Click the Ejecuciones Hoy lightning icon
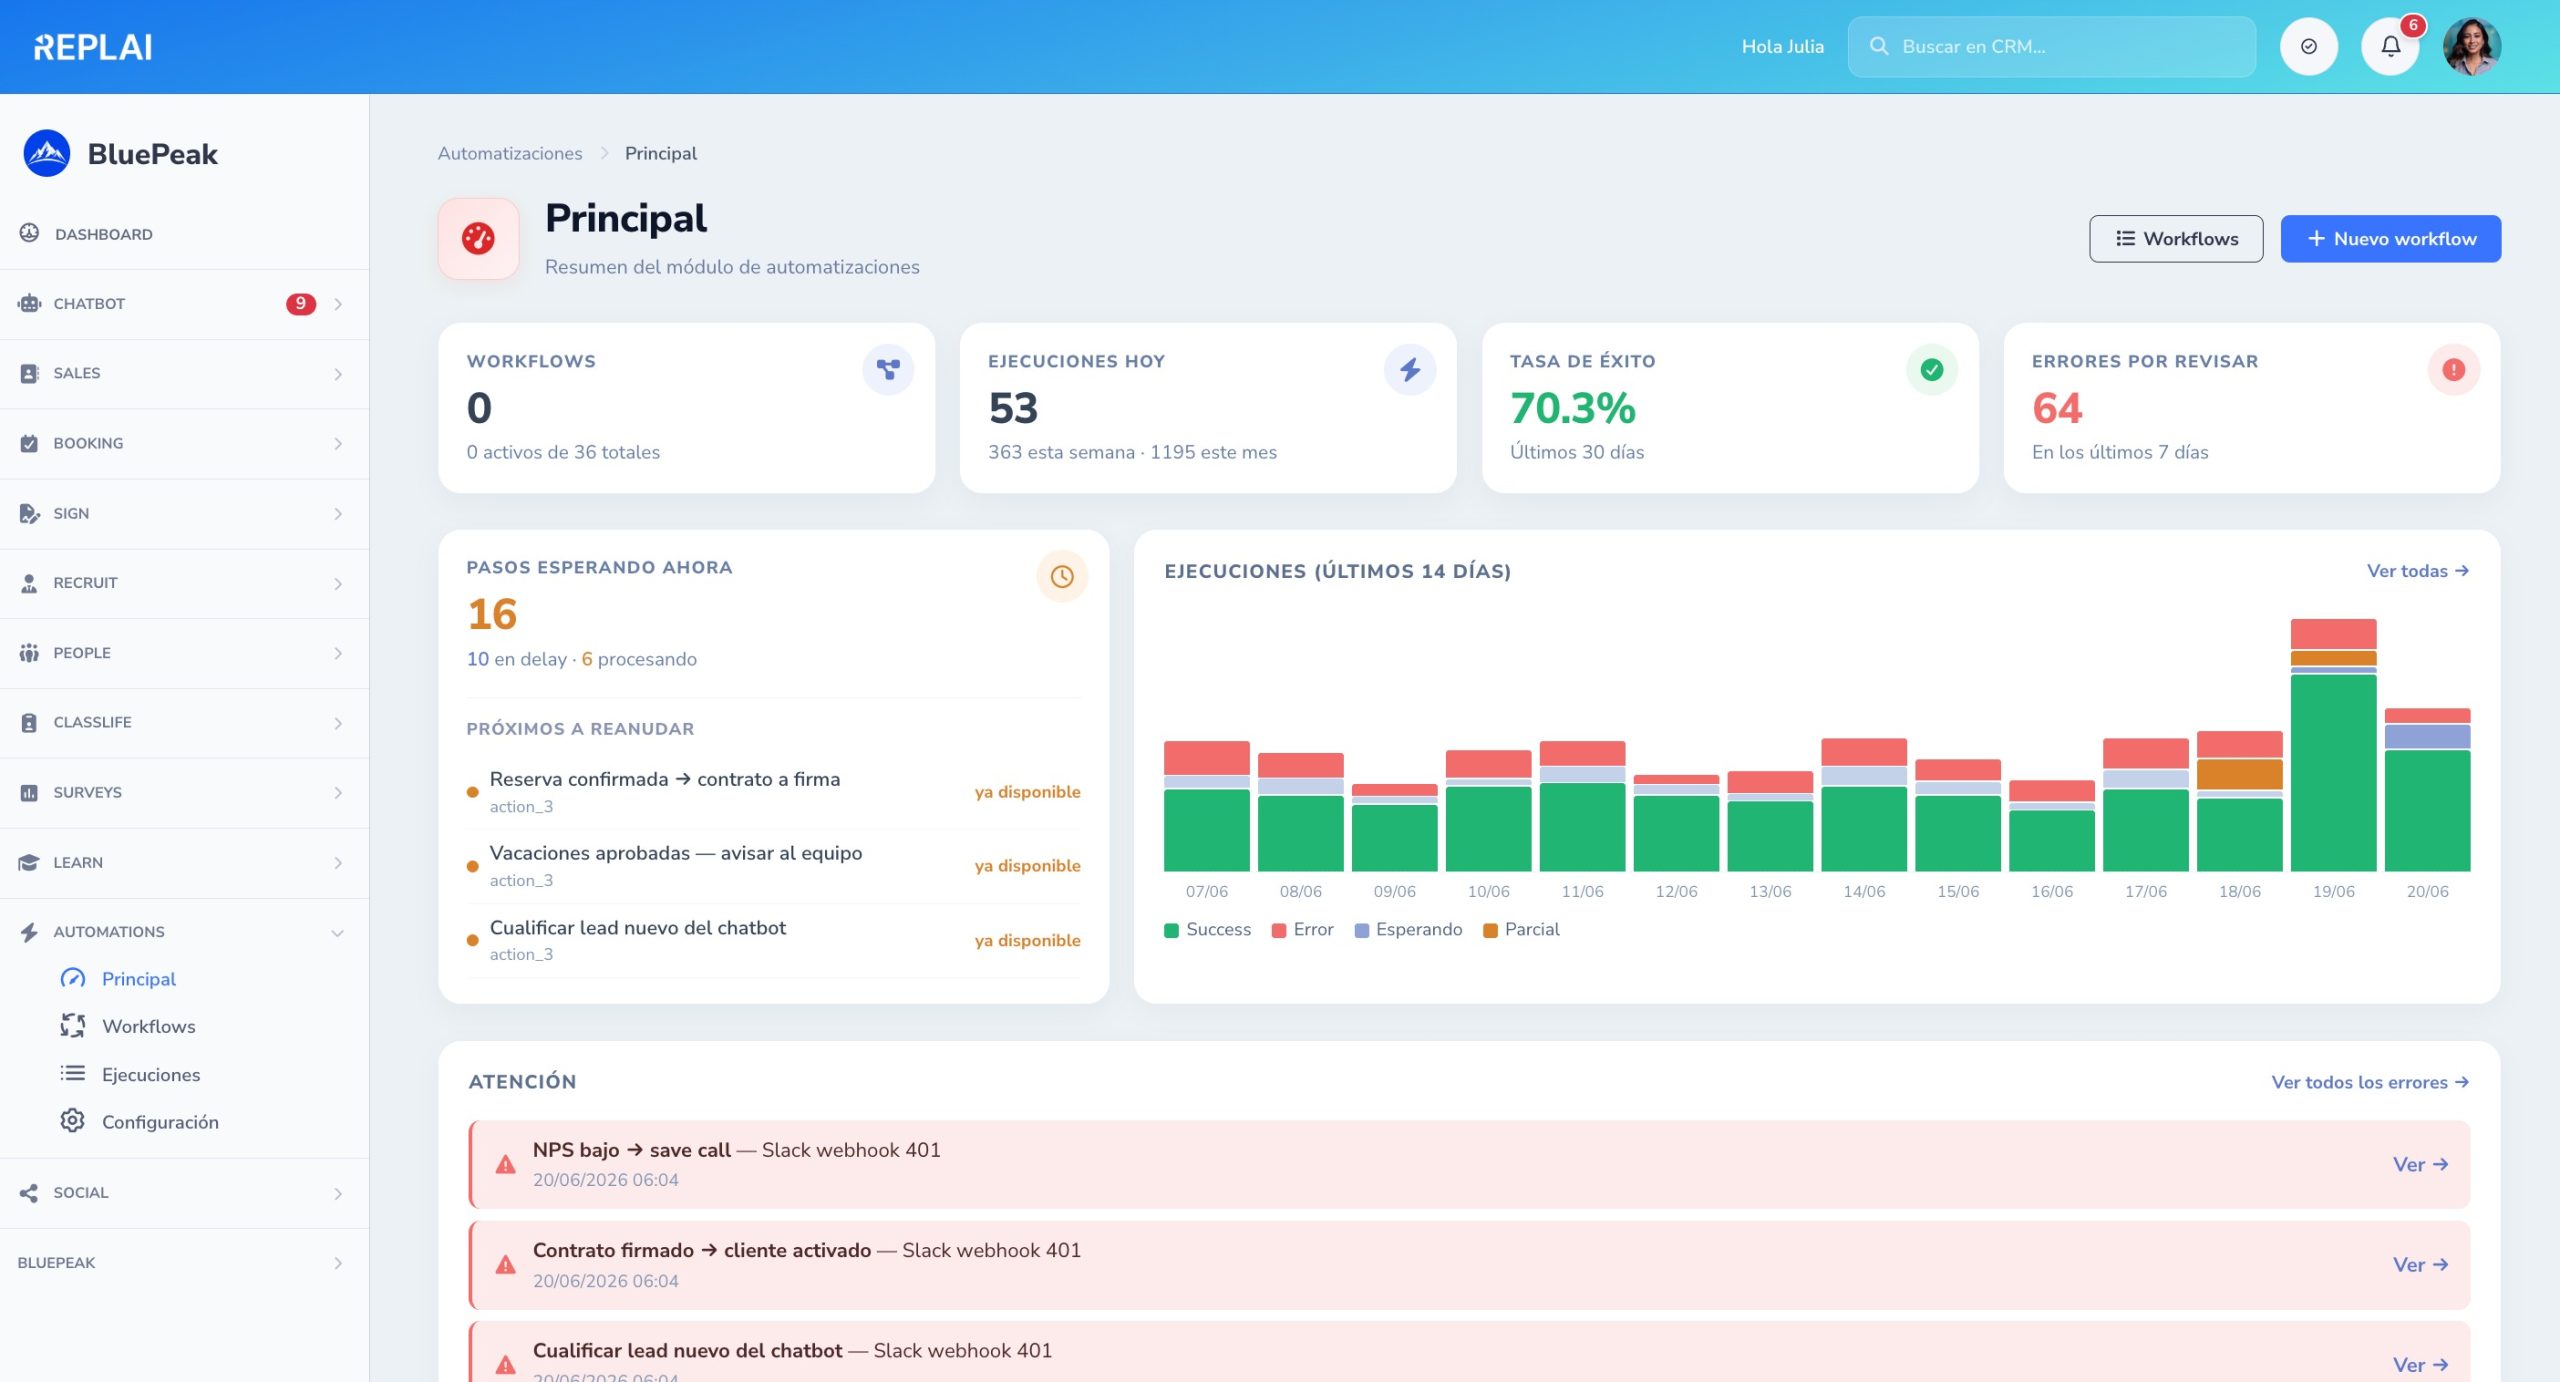This screenshot has height=1382, width=2560. [1409, 370]
